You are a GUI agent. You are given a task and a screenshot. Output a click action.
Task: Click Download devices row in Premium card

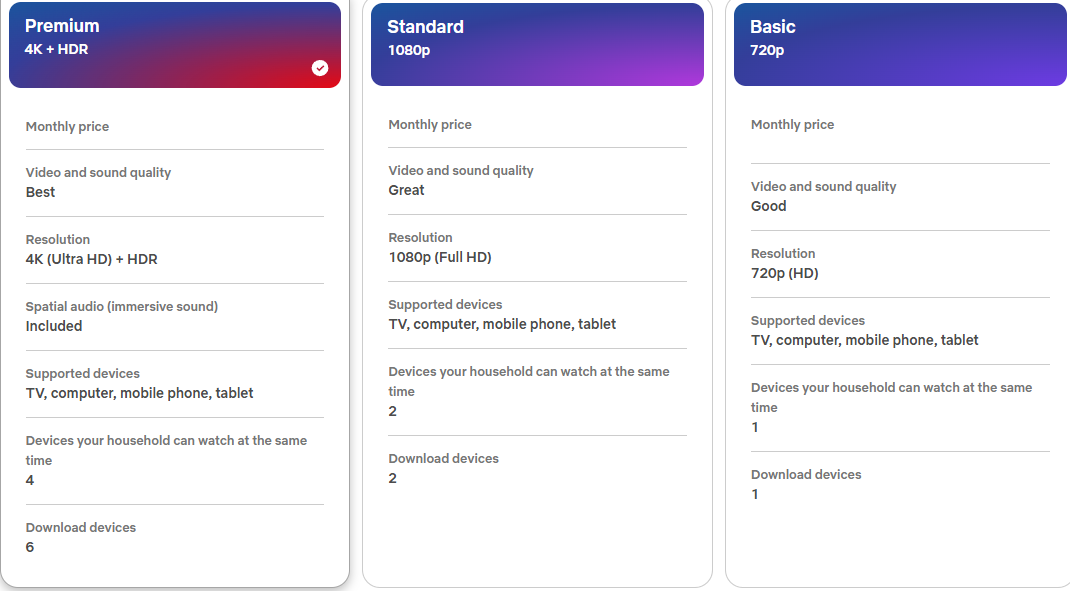point(175,538)
